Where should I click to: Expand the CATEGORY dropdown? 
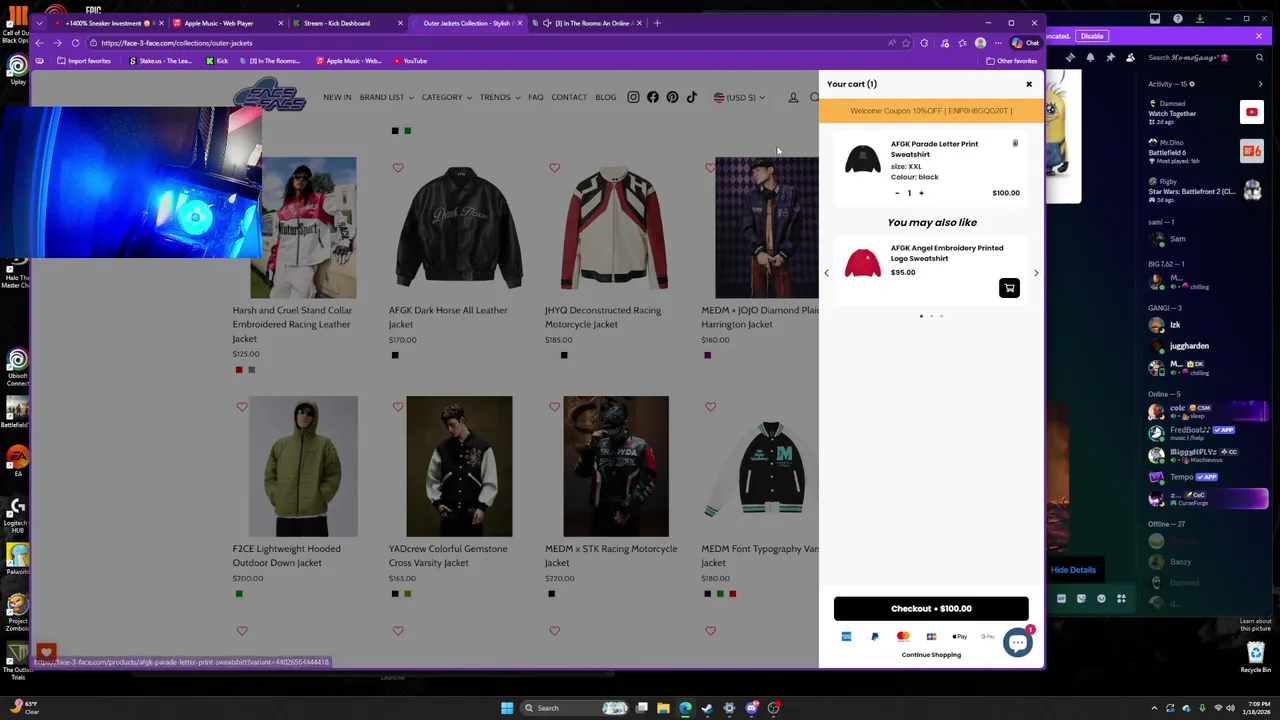(x=445, y=97)
